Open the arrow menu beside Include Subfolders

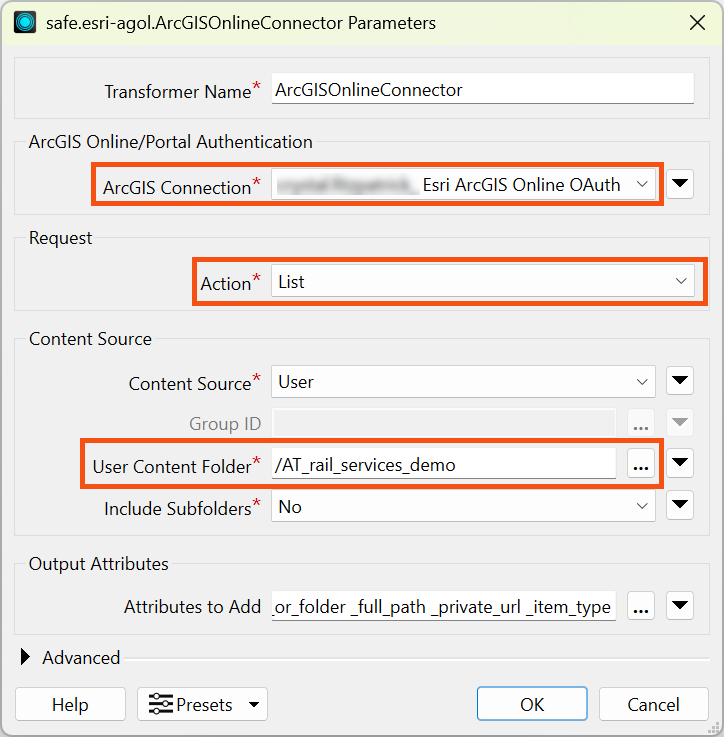click(680, 505)
